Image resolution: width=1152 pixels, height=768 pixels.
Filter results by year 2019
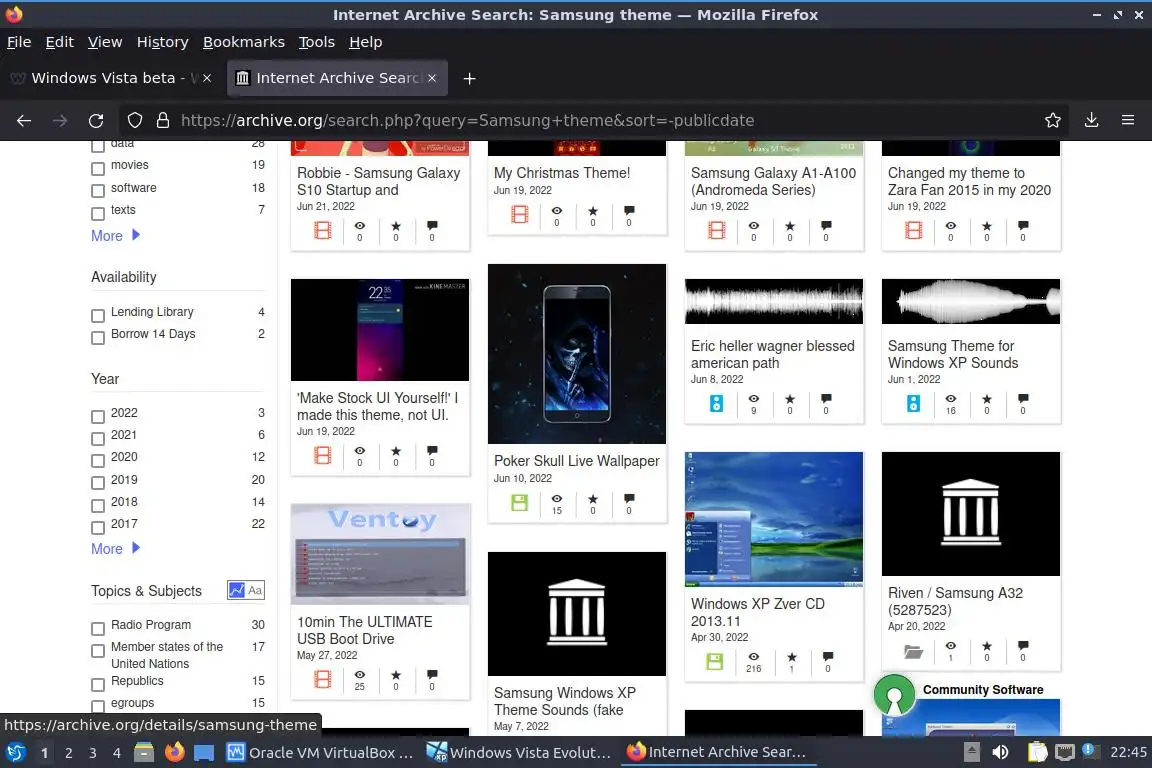(98, 483)
